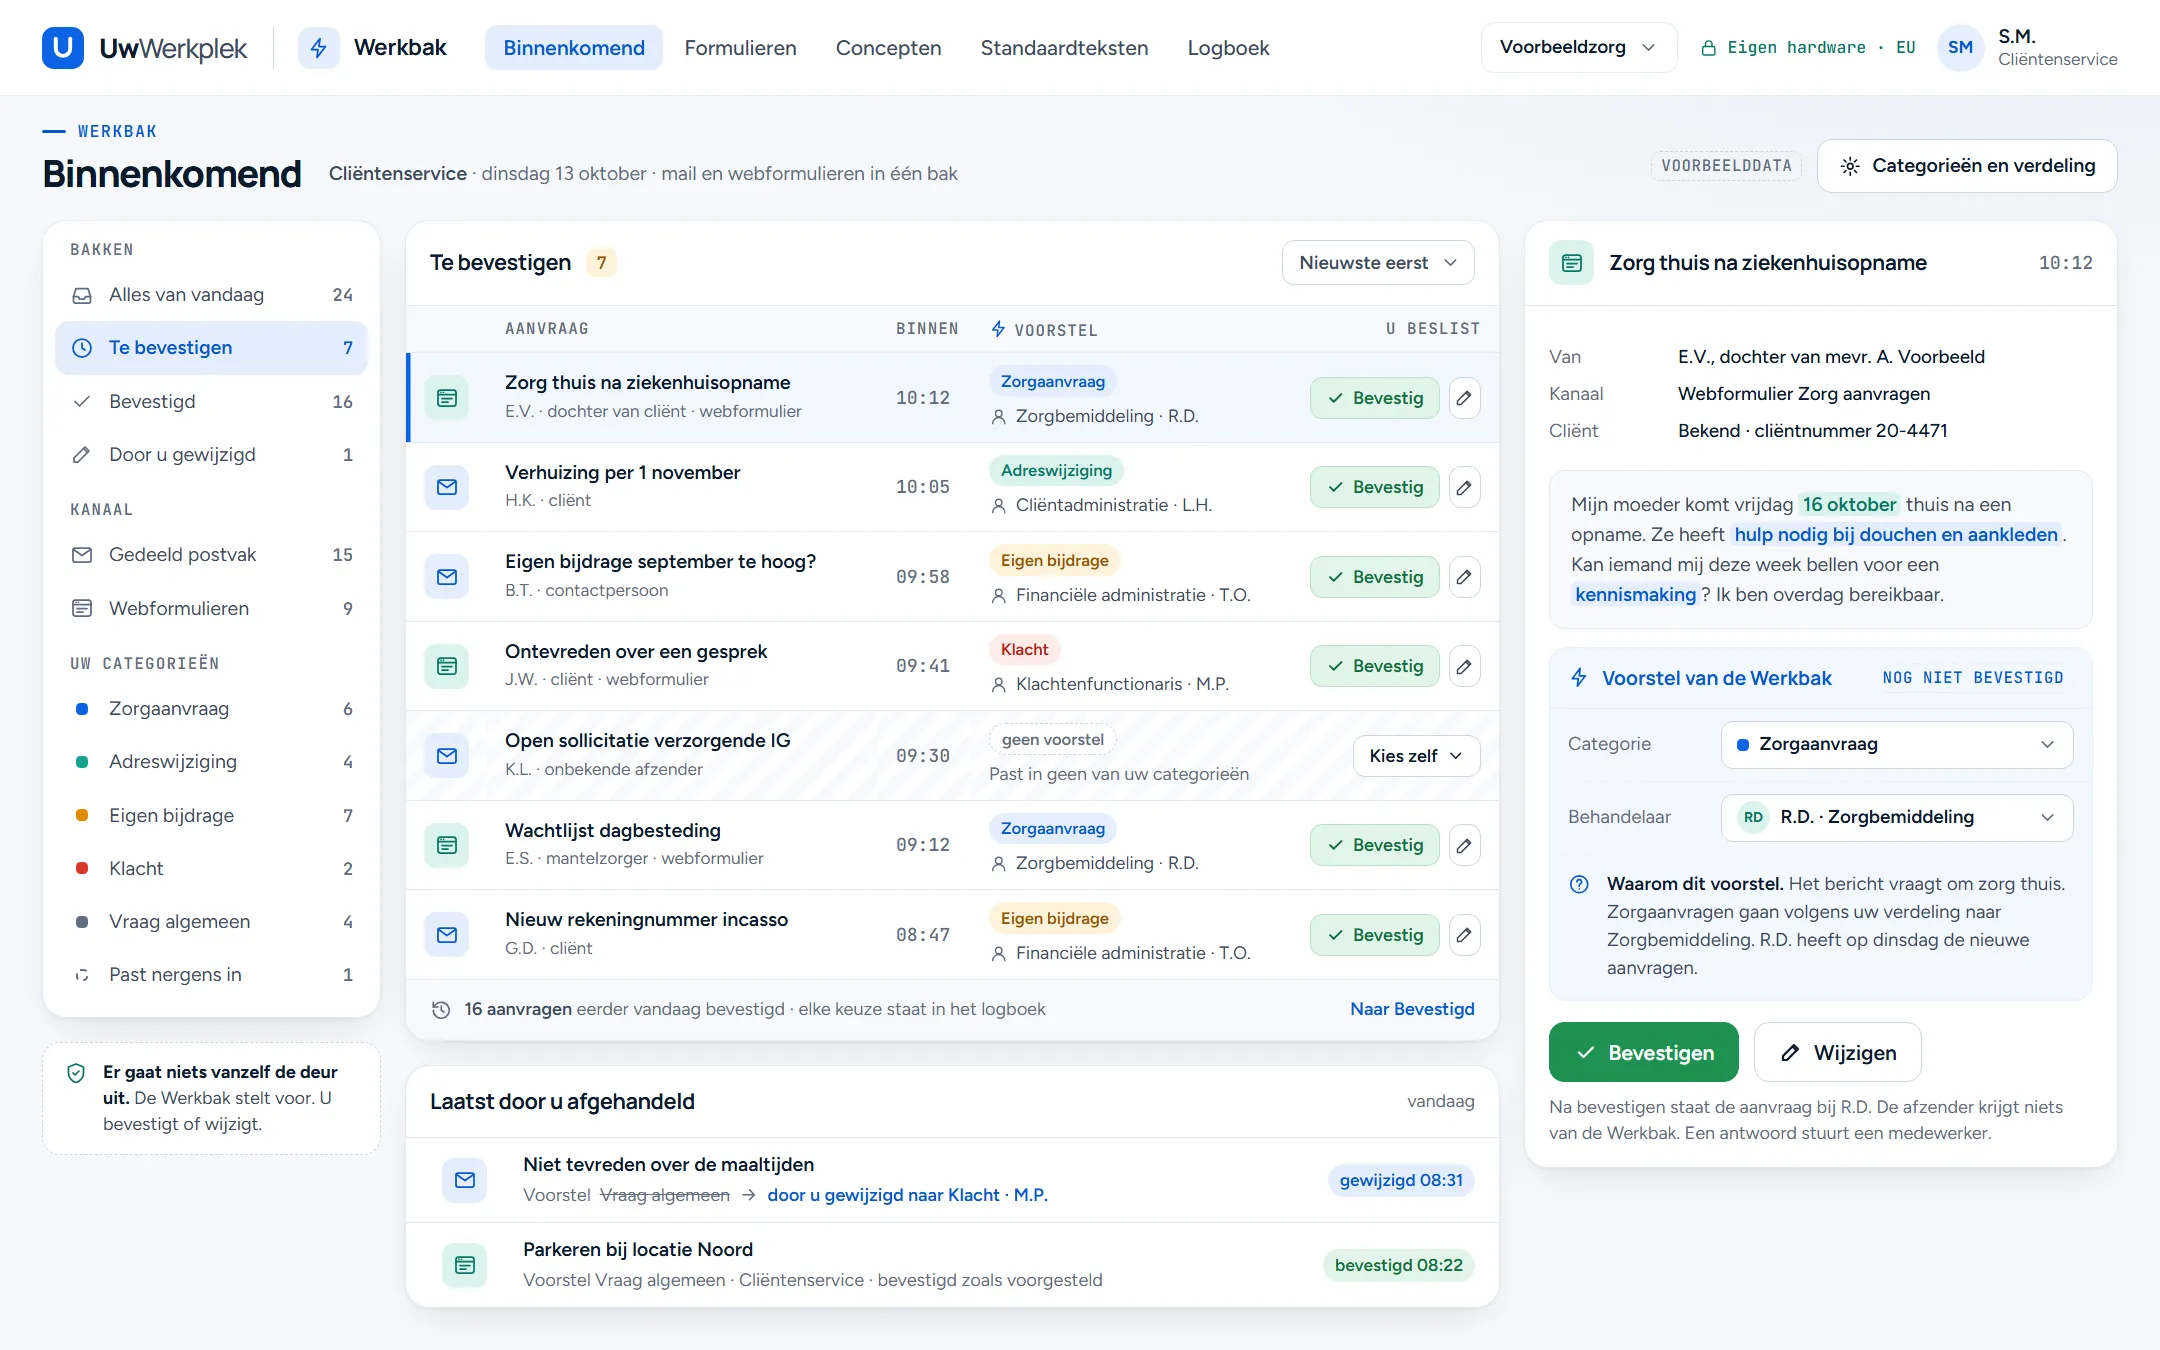Image resolution: width=2160 pixels, height=1350 pixels.
Task: Click pencil edit icon for Eigen bijdrage september row
Action: click(x=1464, y=577)
